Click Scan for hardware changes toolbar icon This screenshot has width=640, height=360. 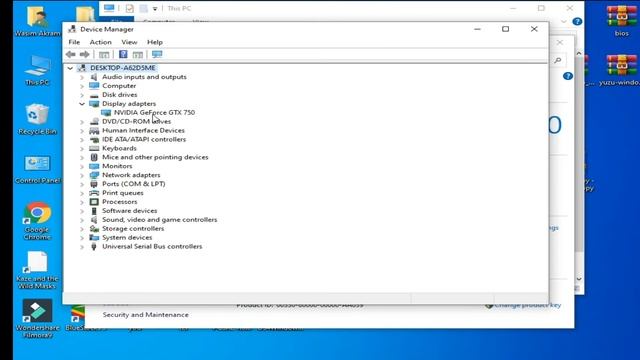click(x=157, y=54)
